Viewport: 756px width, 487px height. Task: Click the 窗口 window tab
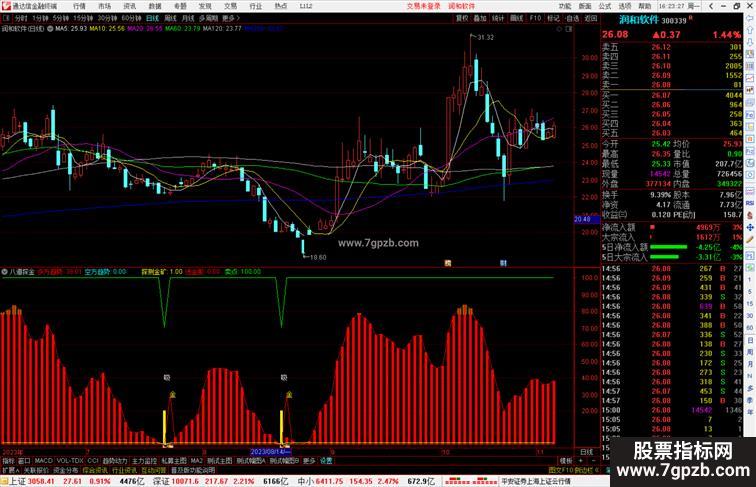pyautogui.click(x=24, y=461)
